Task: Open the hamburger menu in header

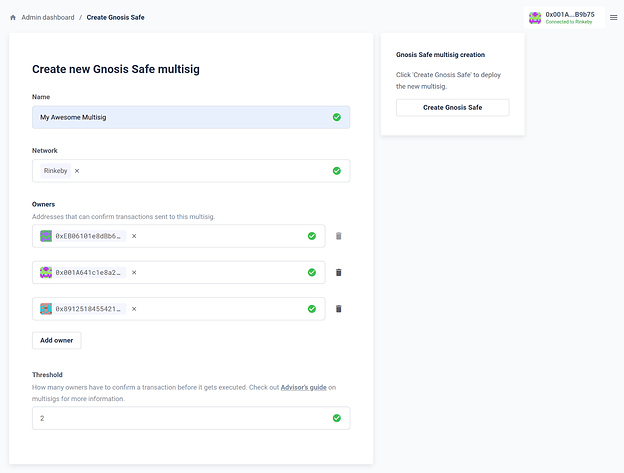Action: pos(612,17)
